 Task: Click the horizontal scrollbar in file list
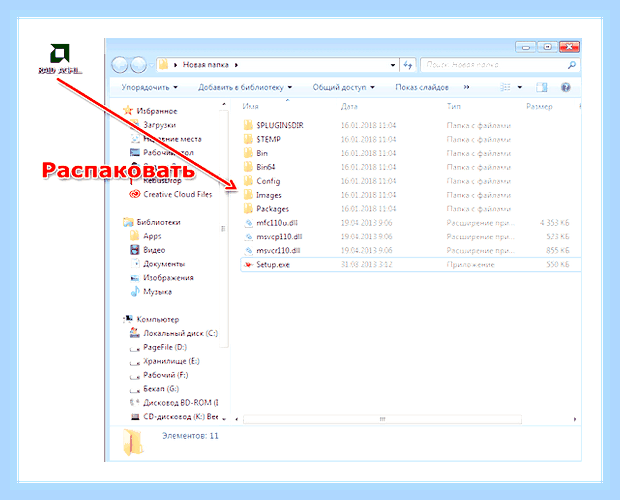[382, 419]
